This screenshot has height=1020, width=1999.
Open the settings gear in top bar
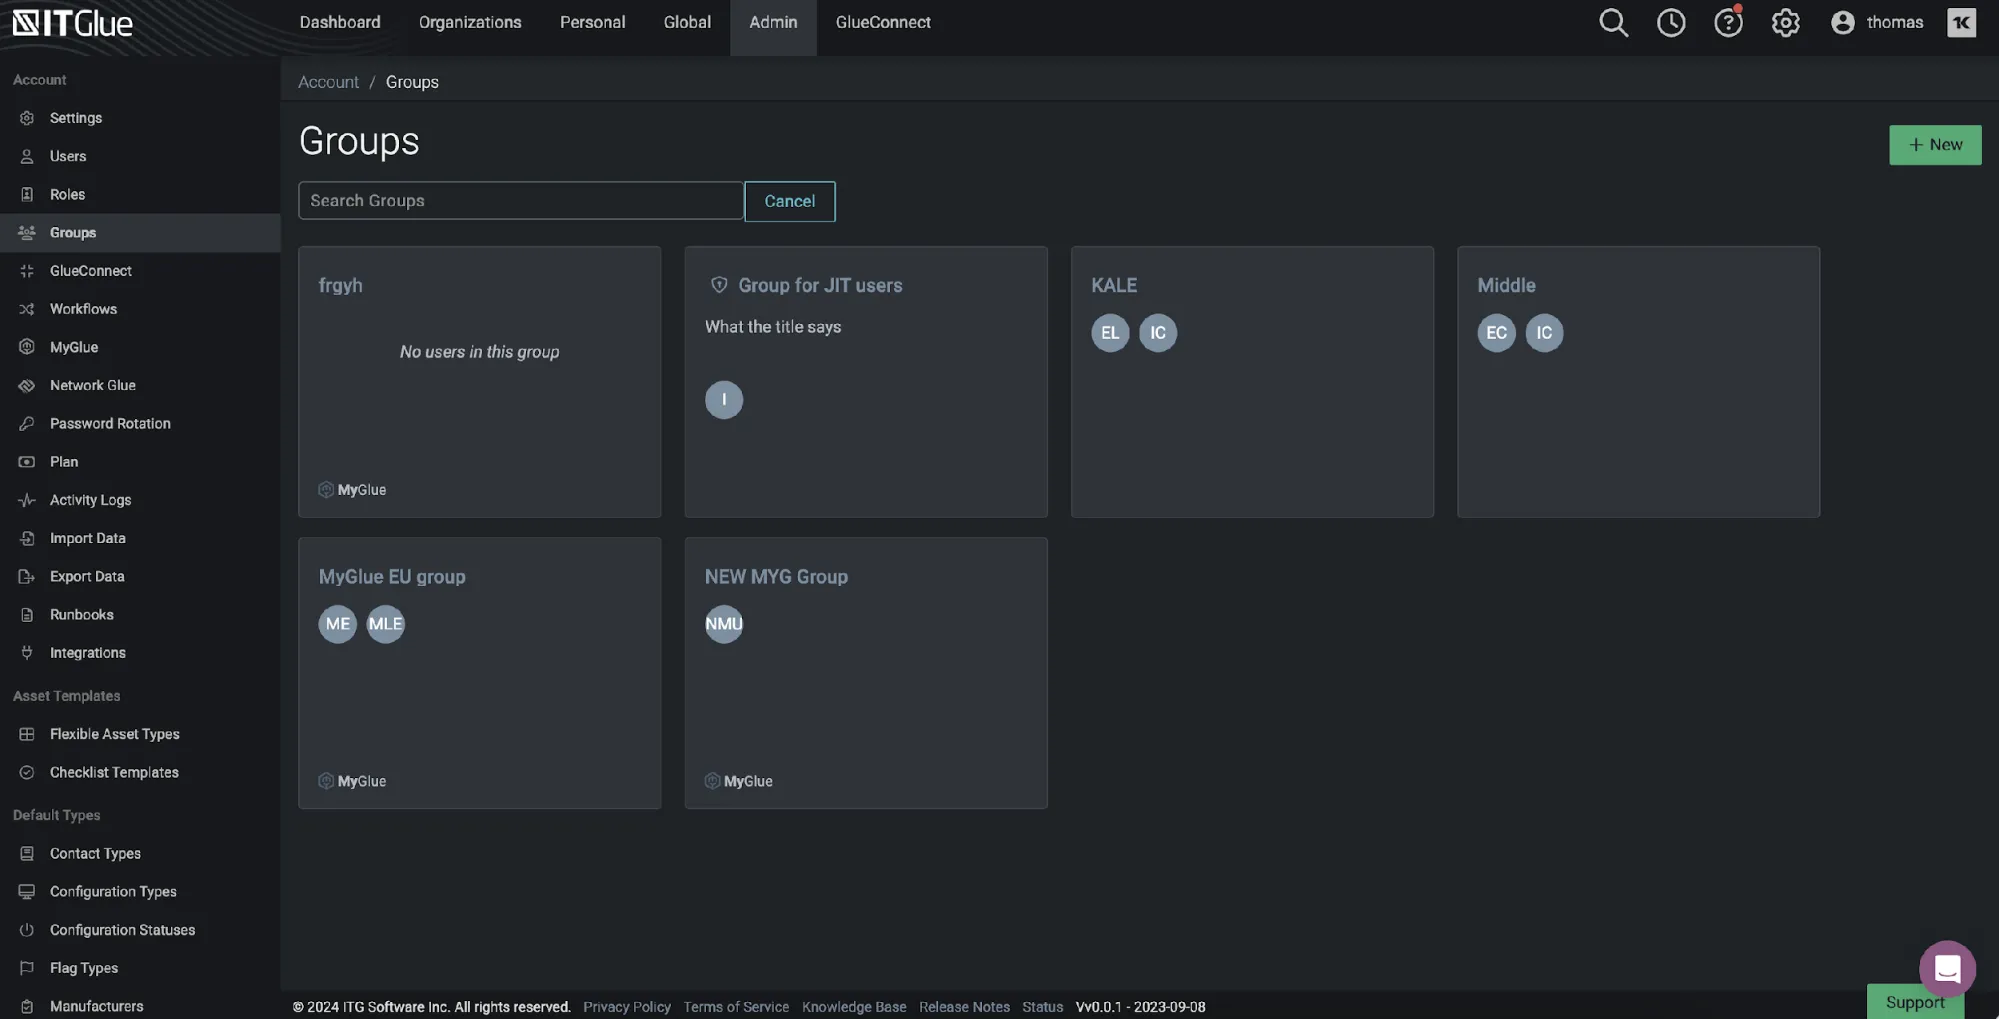click(1785, 23)
